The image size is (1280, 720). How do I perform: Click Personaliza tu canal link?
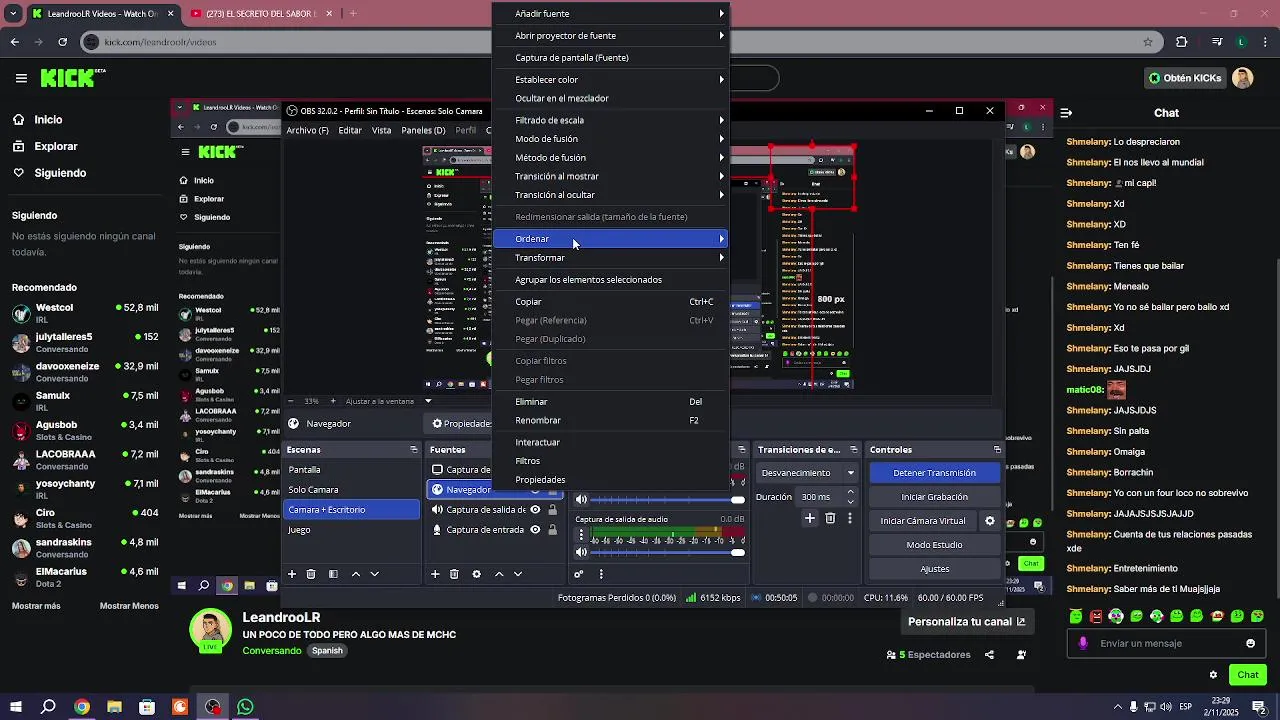(966, 622)
